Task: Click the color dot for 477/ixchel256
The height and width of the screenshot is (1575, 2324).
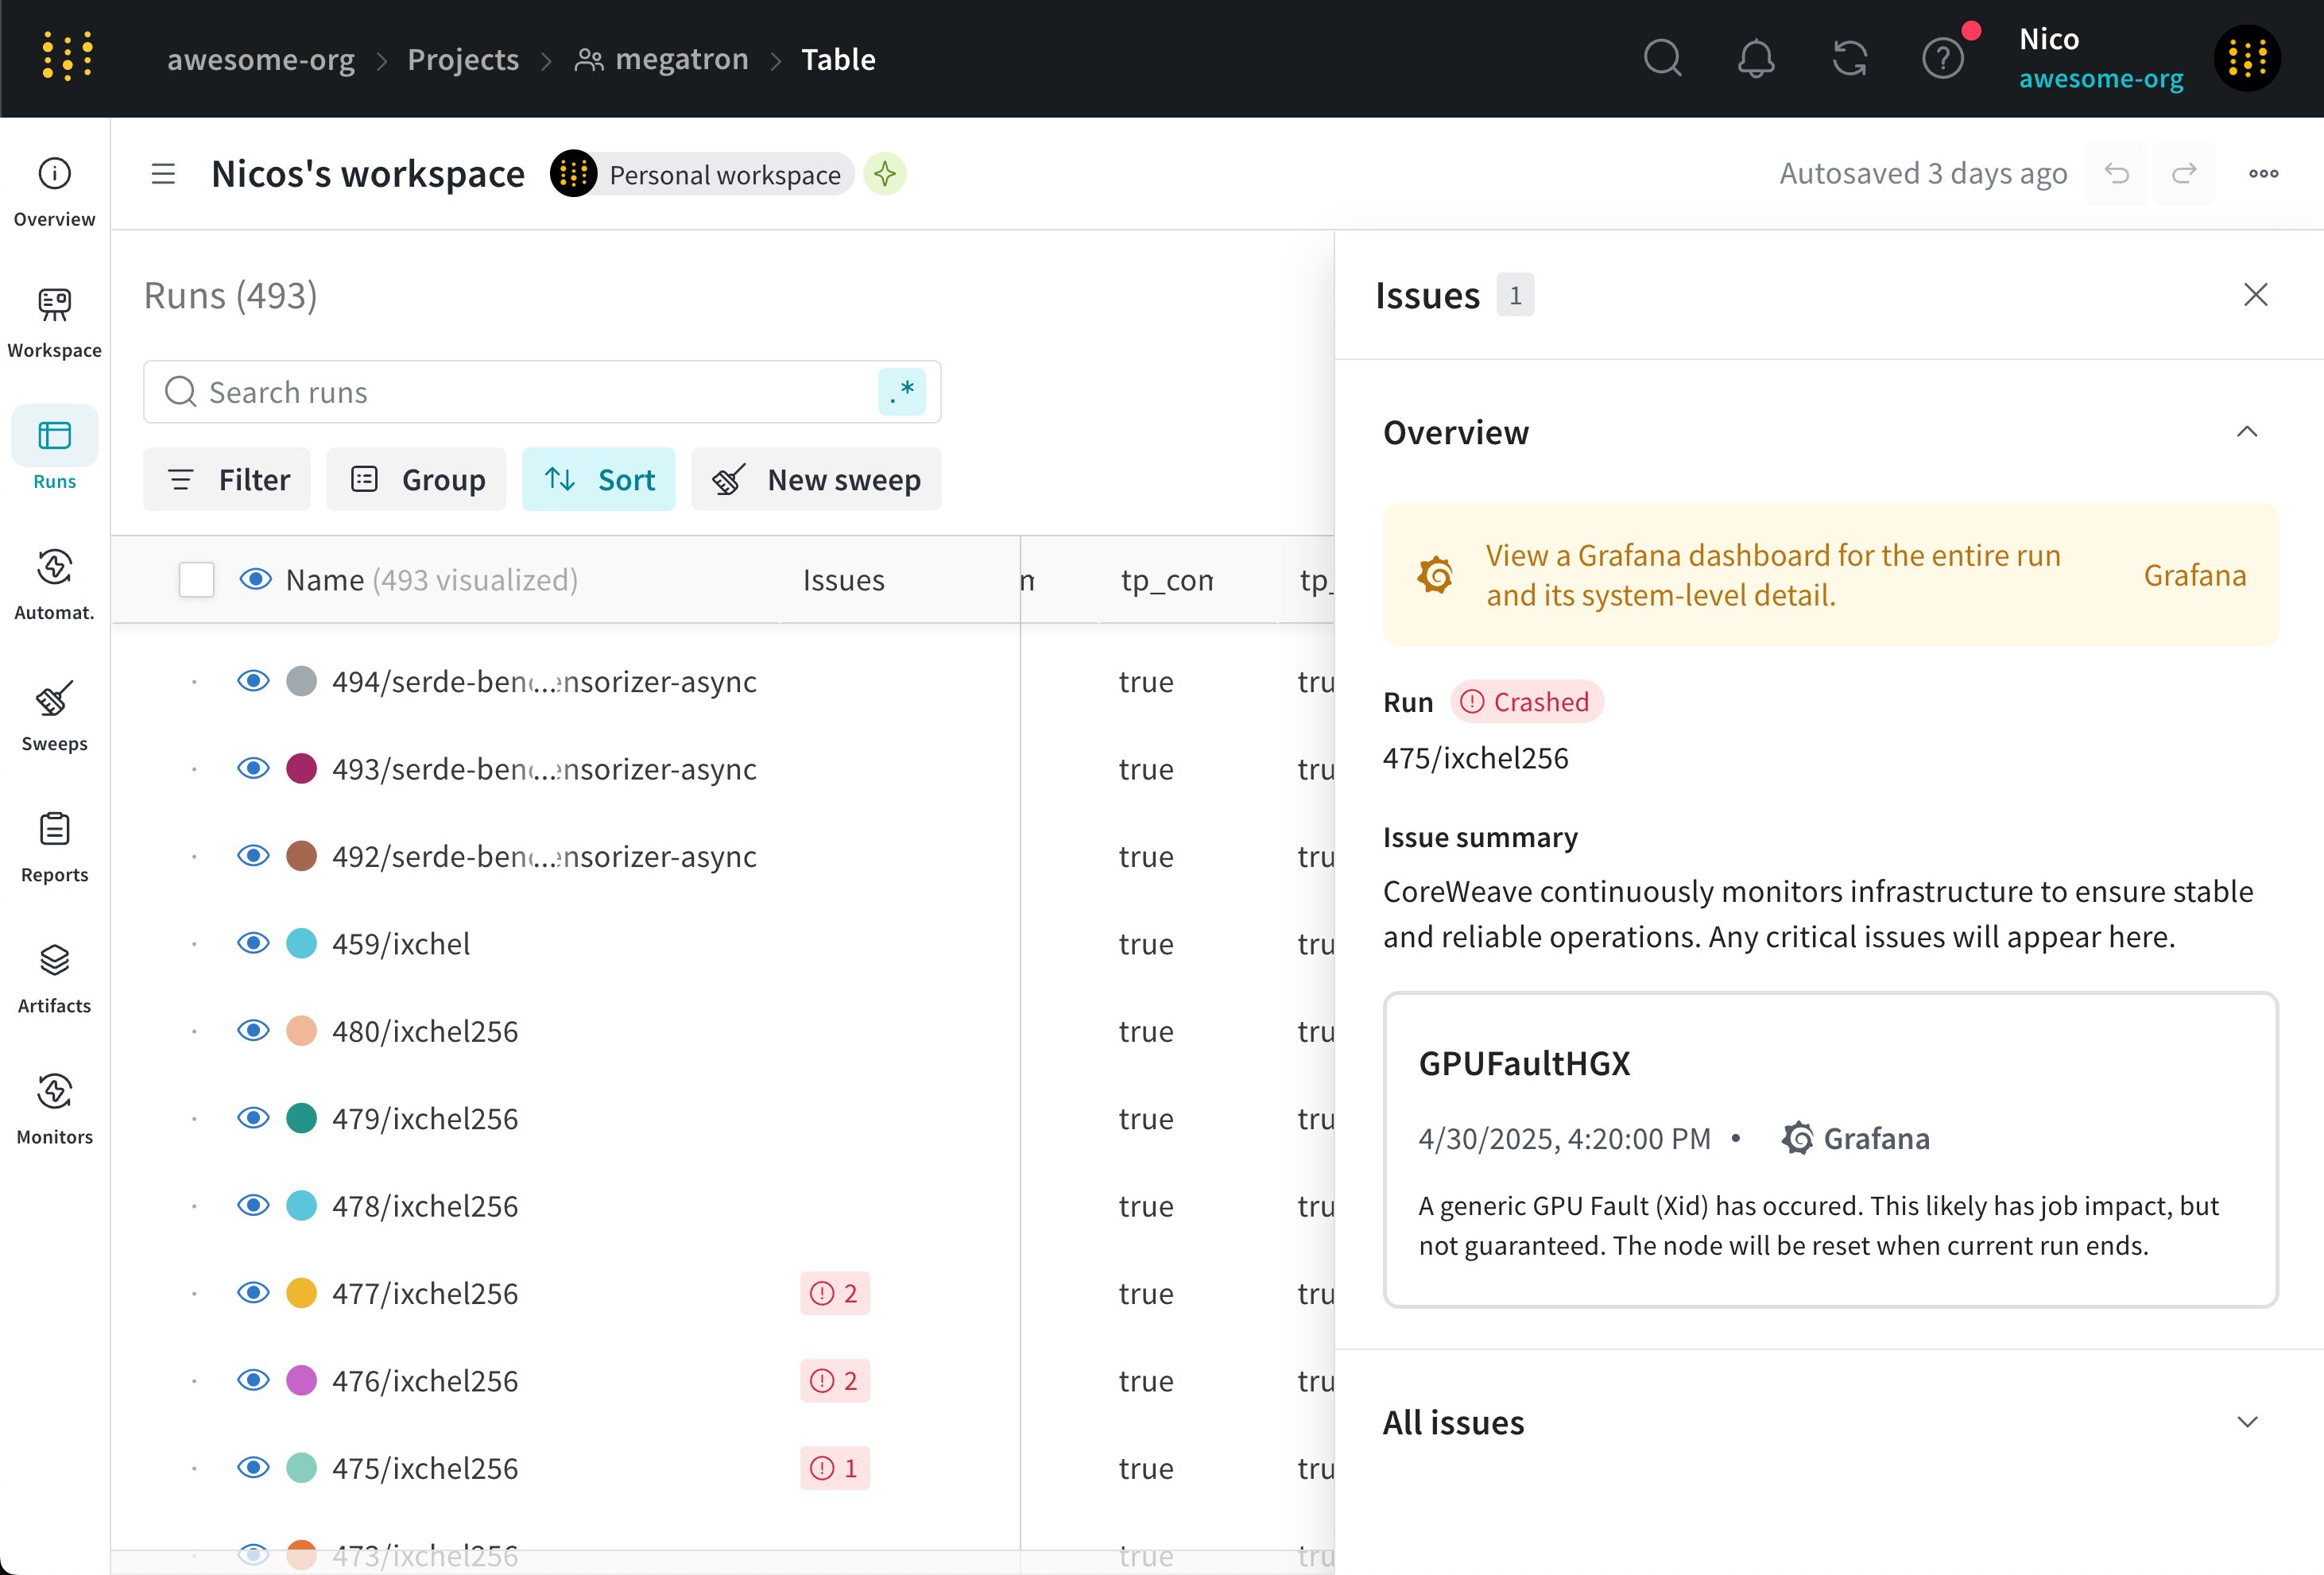Action: 301,1293
